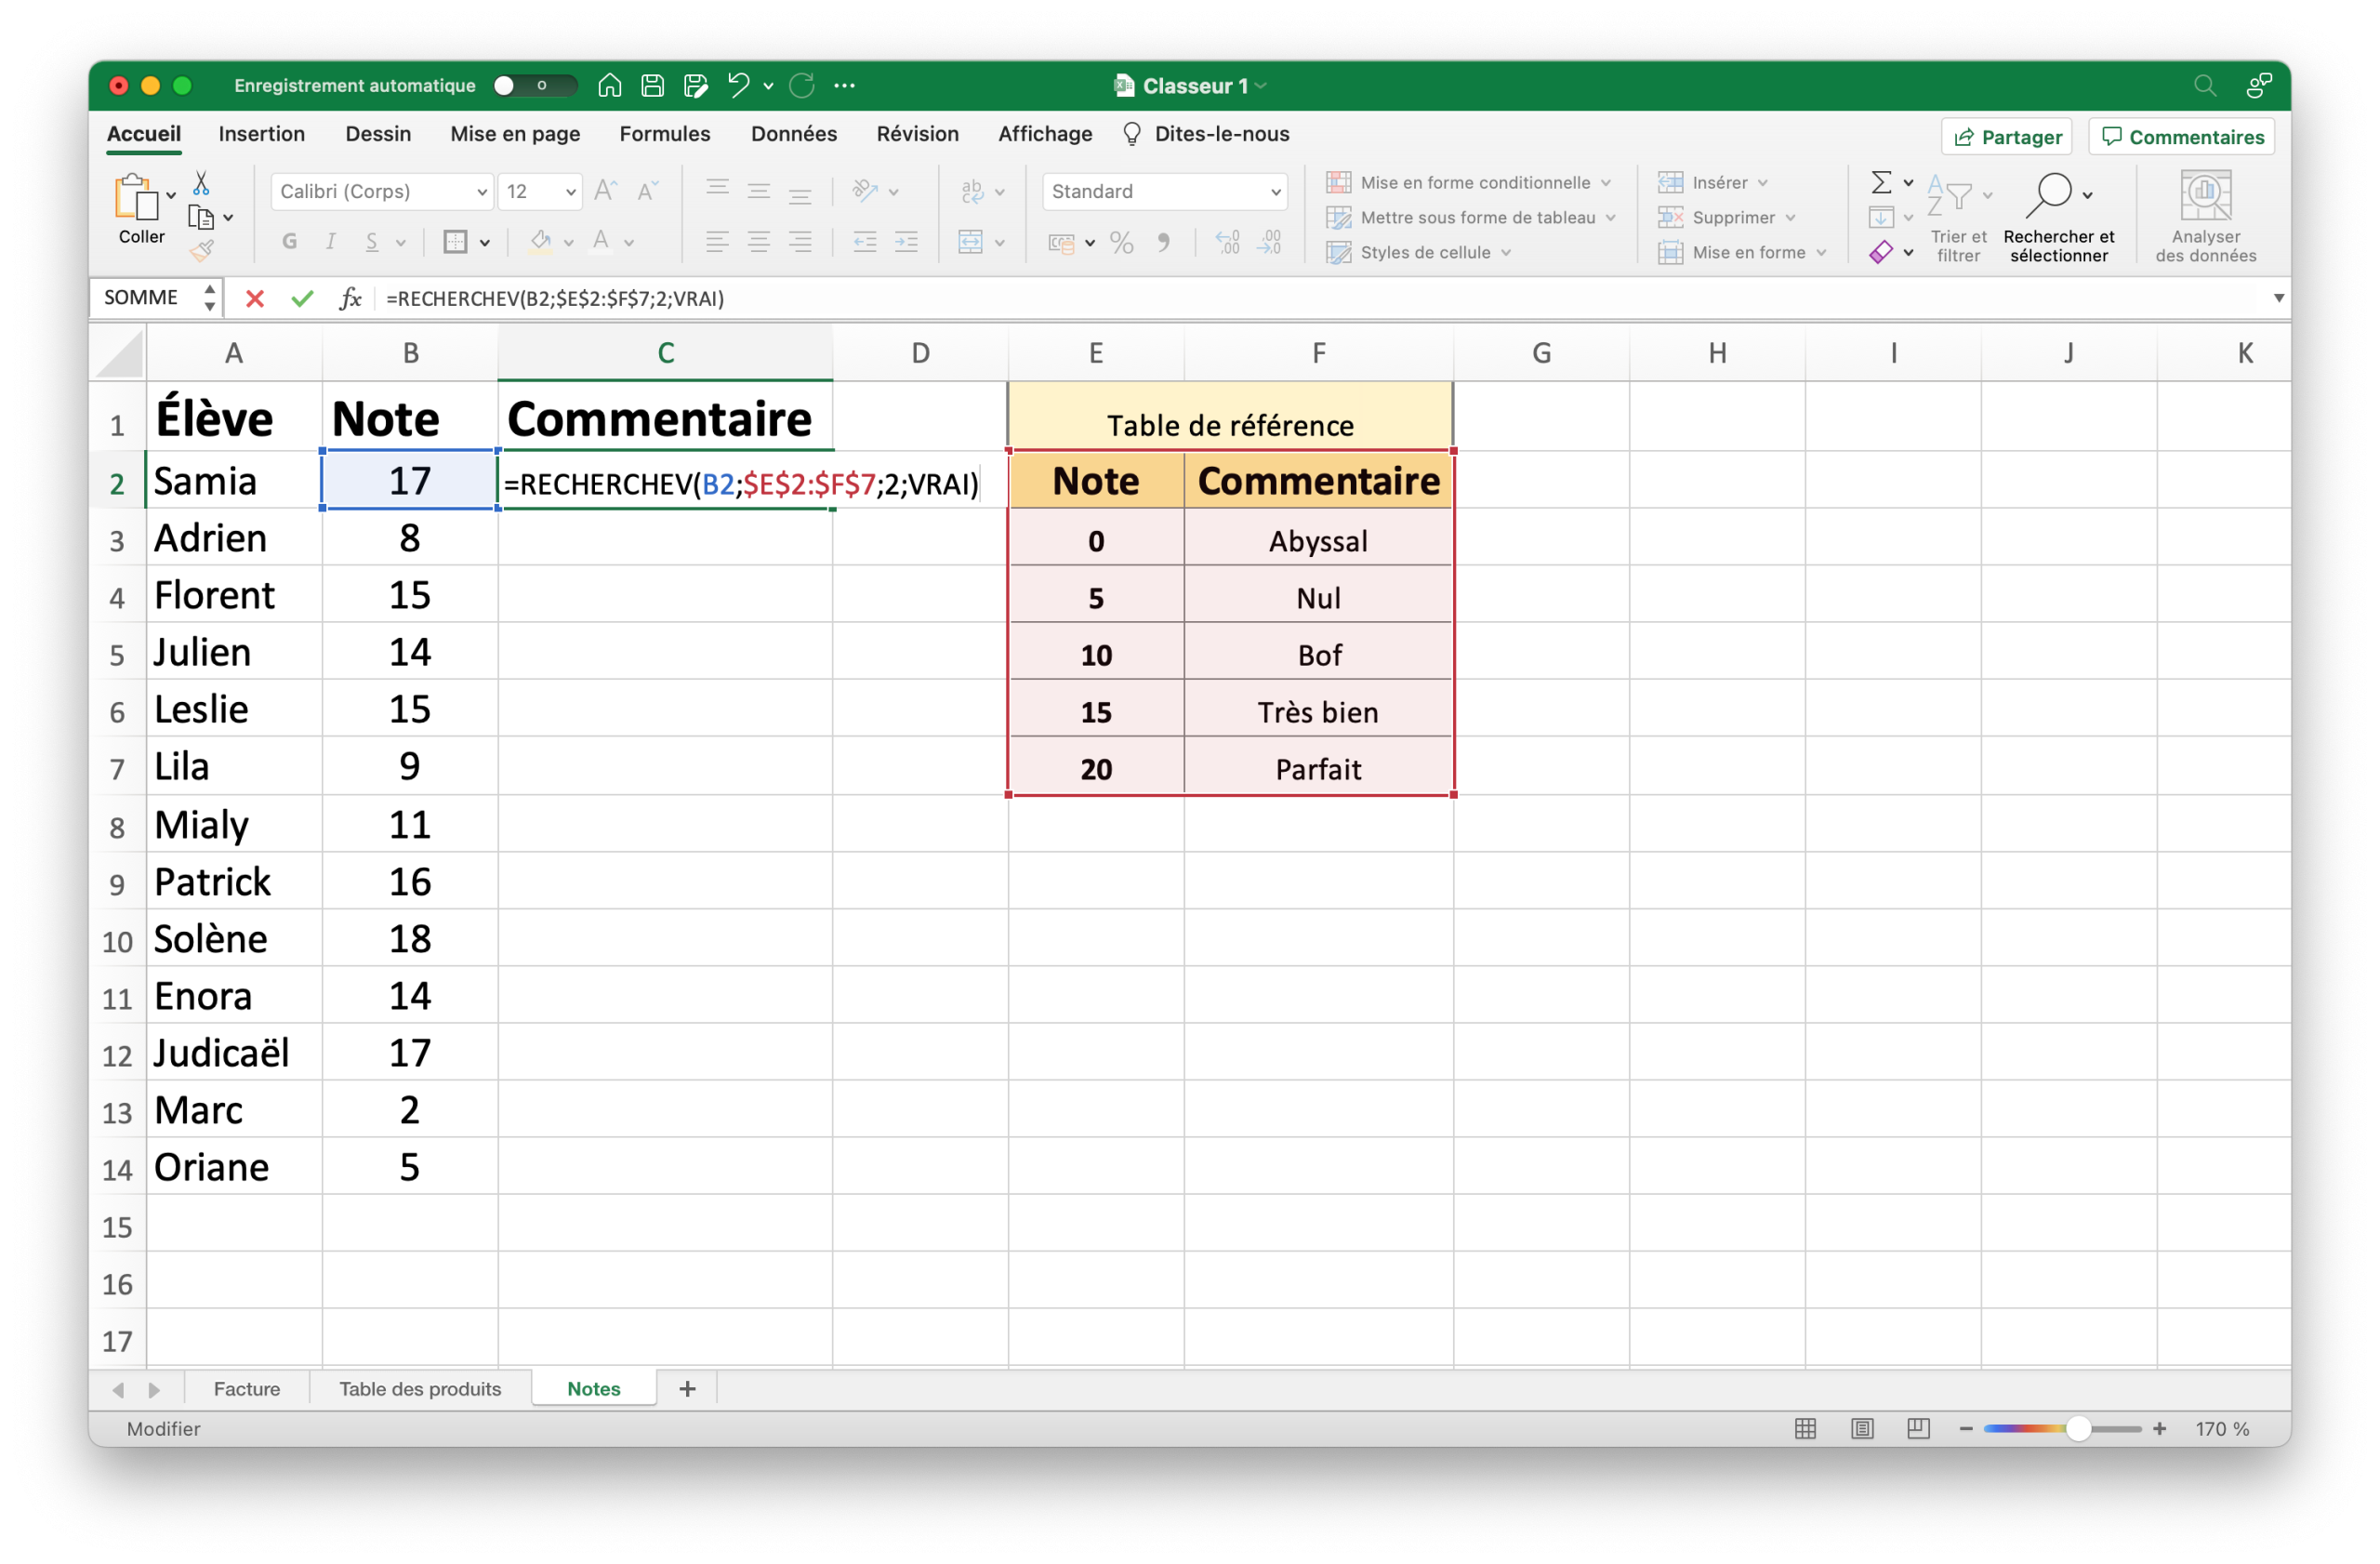Open Insert Function fx button
The image size is (2380, 1564).
point(349,298)
